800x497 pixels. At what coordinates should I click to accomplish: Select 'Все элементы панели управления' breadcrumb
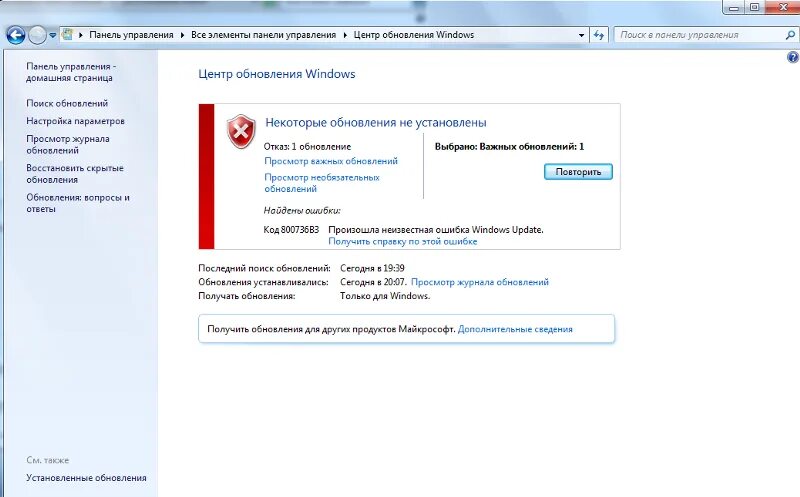(263, 35)
